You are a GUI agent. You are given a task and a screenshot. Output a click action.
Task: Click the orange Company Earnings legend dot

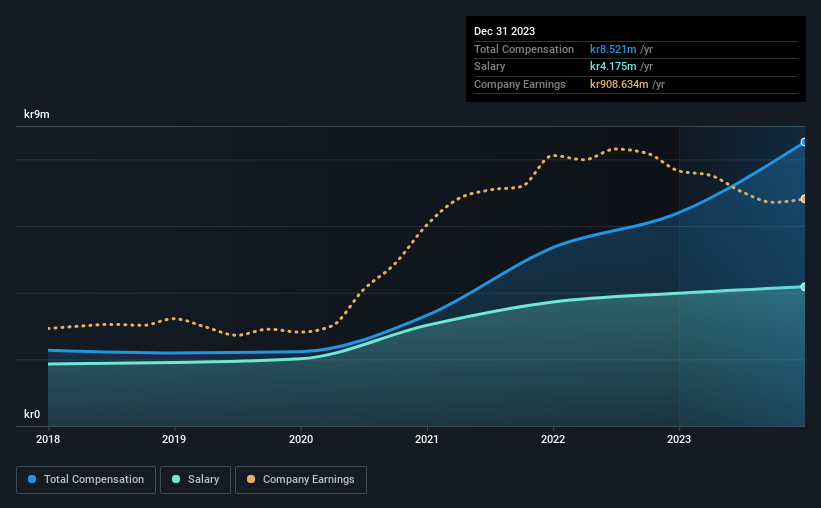point(251,479)
